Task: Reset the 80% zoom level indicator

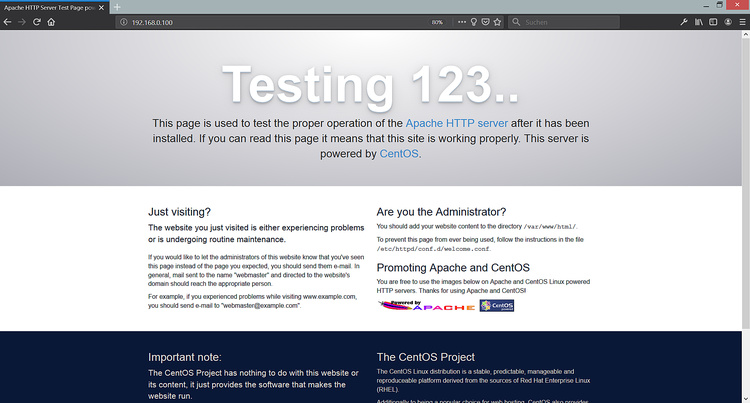Action: pyautogui.click(x=437, y=21)
